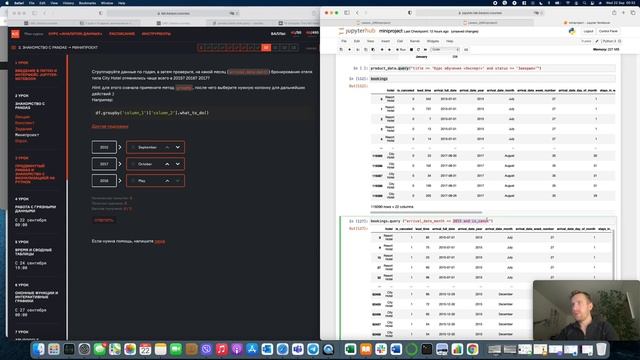This screenshot has width=640, height=360.
Task: Open the Jupyter Cell menu
Action: [x=400, y=41]
